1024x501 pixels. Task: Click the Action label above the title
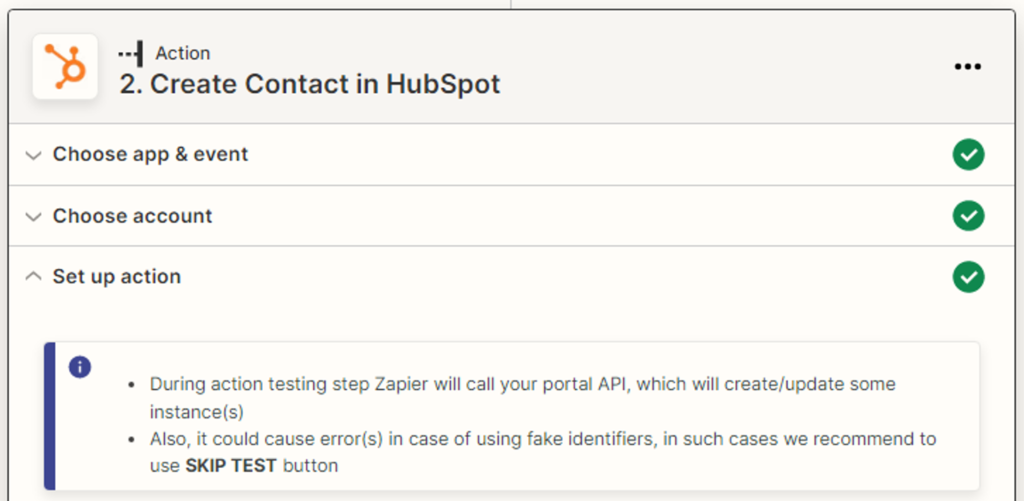pos(183,53)
